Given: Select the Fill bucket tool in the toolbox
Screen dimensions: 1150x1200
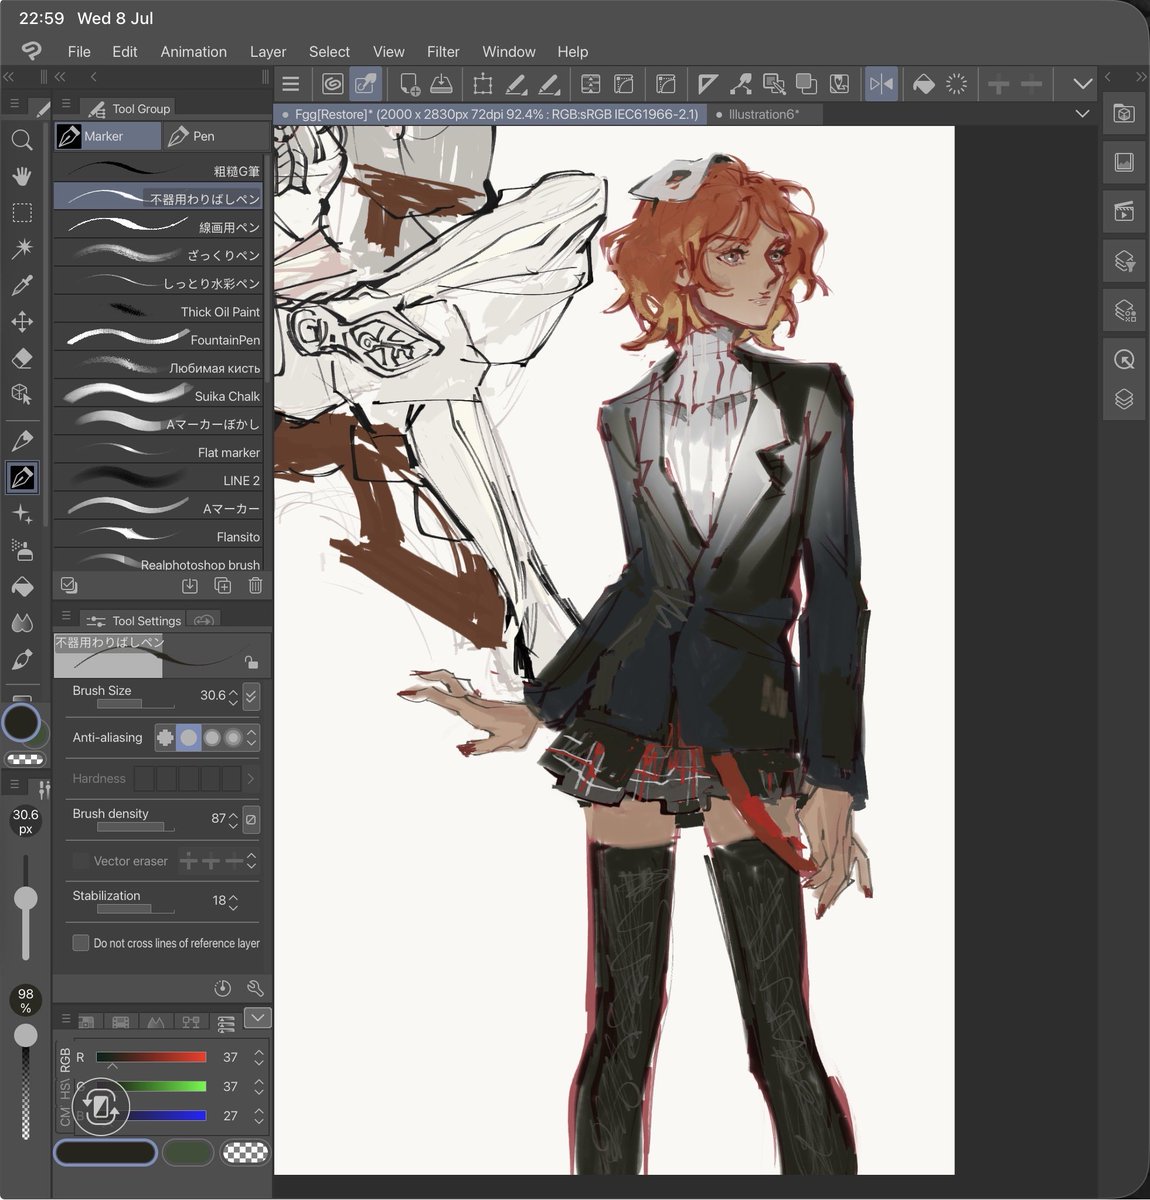Looking at the screenshot, I should click(x=22, y=587).
